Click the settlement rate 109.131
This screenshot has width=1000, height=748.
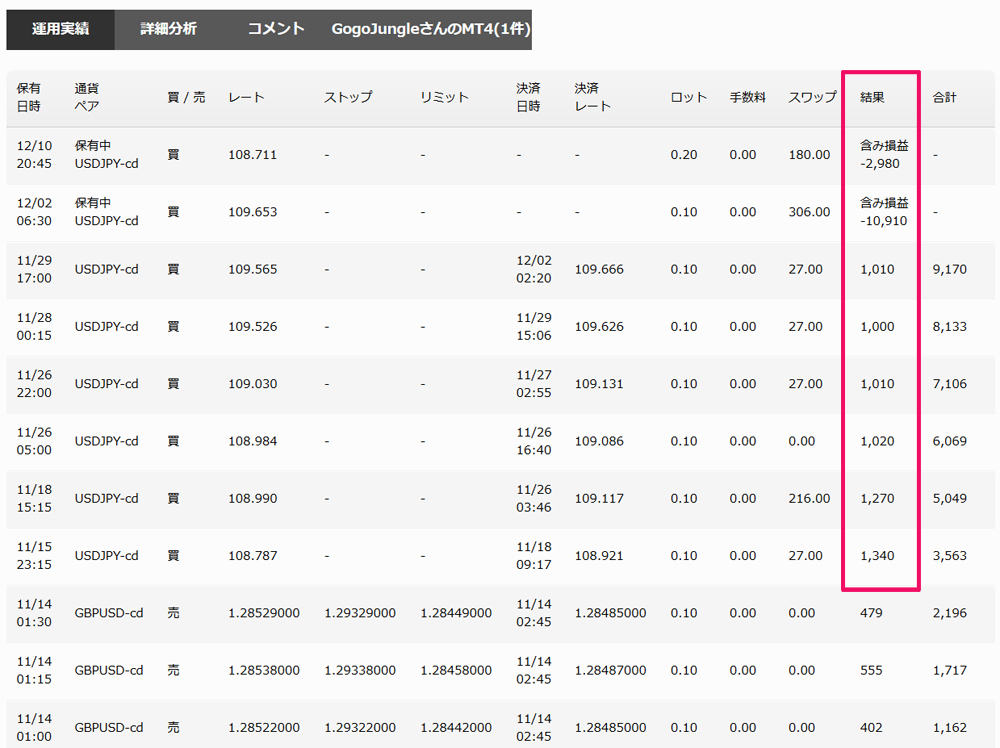tap(599, 385)
